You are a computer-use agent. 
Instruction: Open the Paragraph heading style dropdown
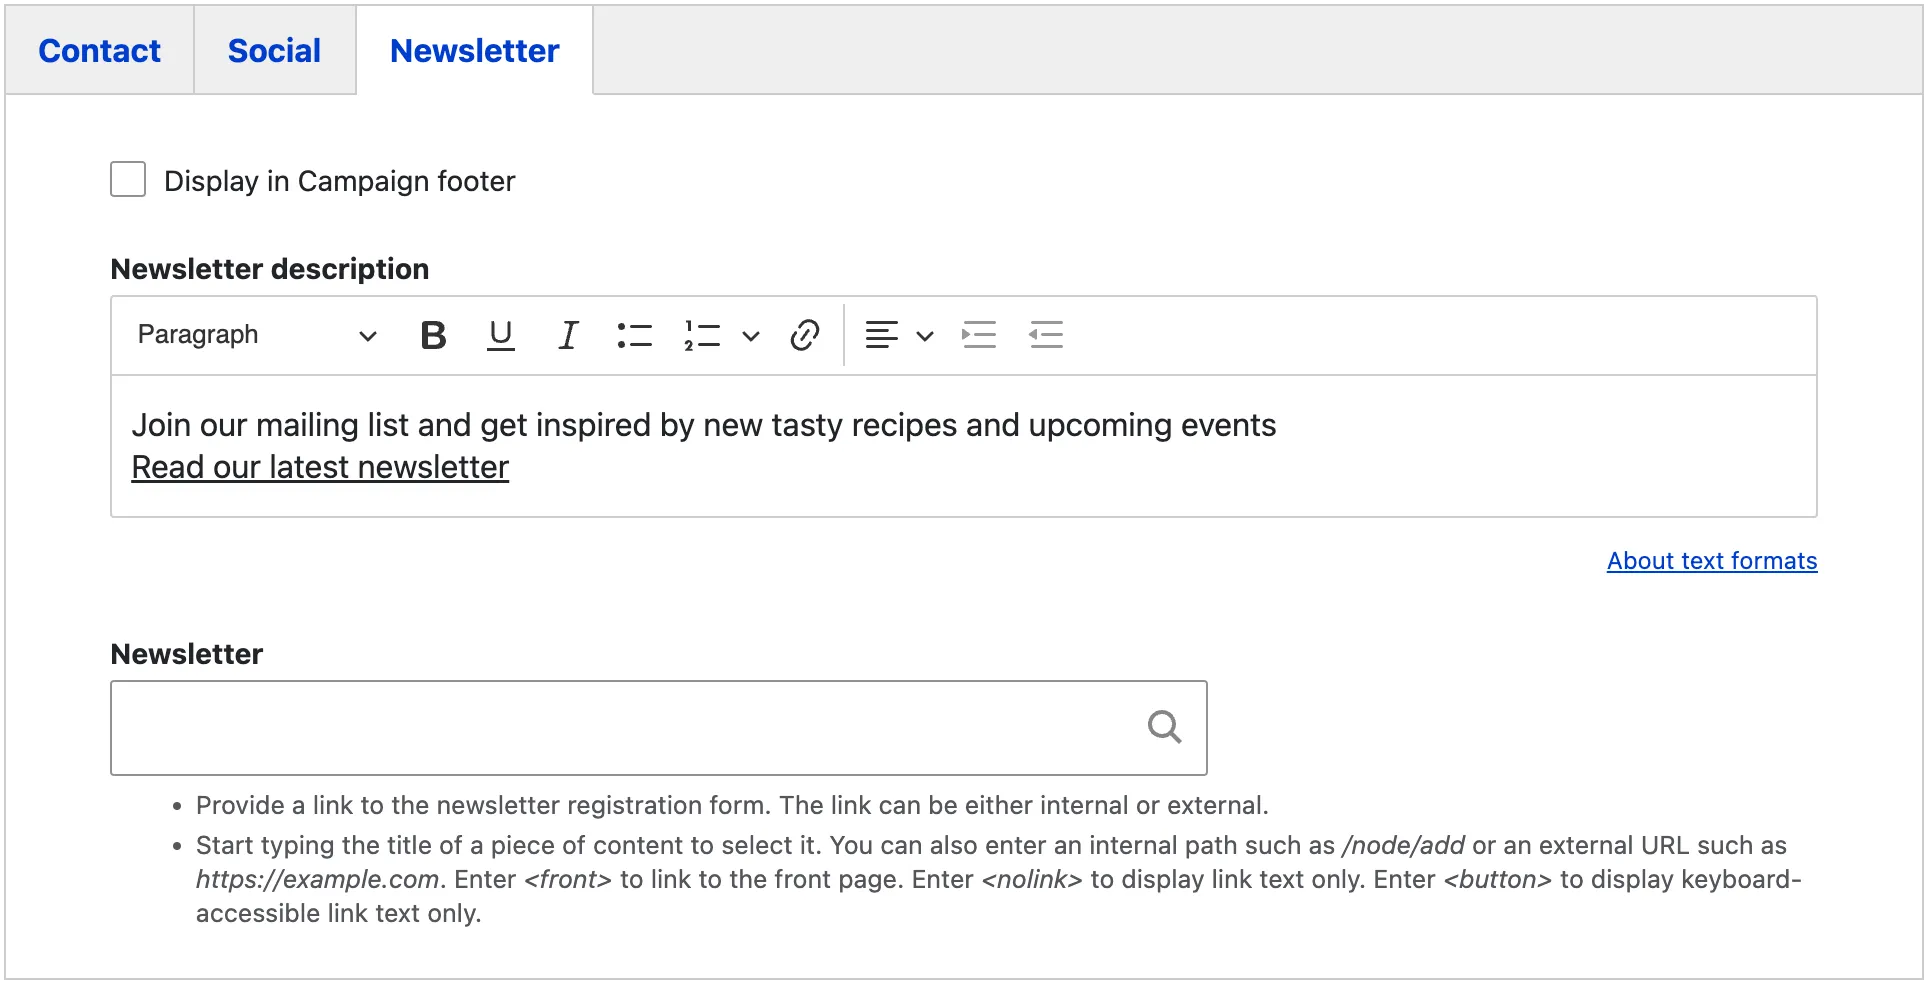pyautogui.click(x=256, y=335)
